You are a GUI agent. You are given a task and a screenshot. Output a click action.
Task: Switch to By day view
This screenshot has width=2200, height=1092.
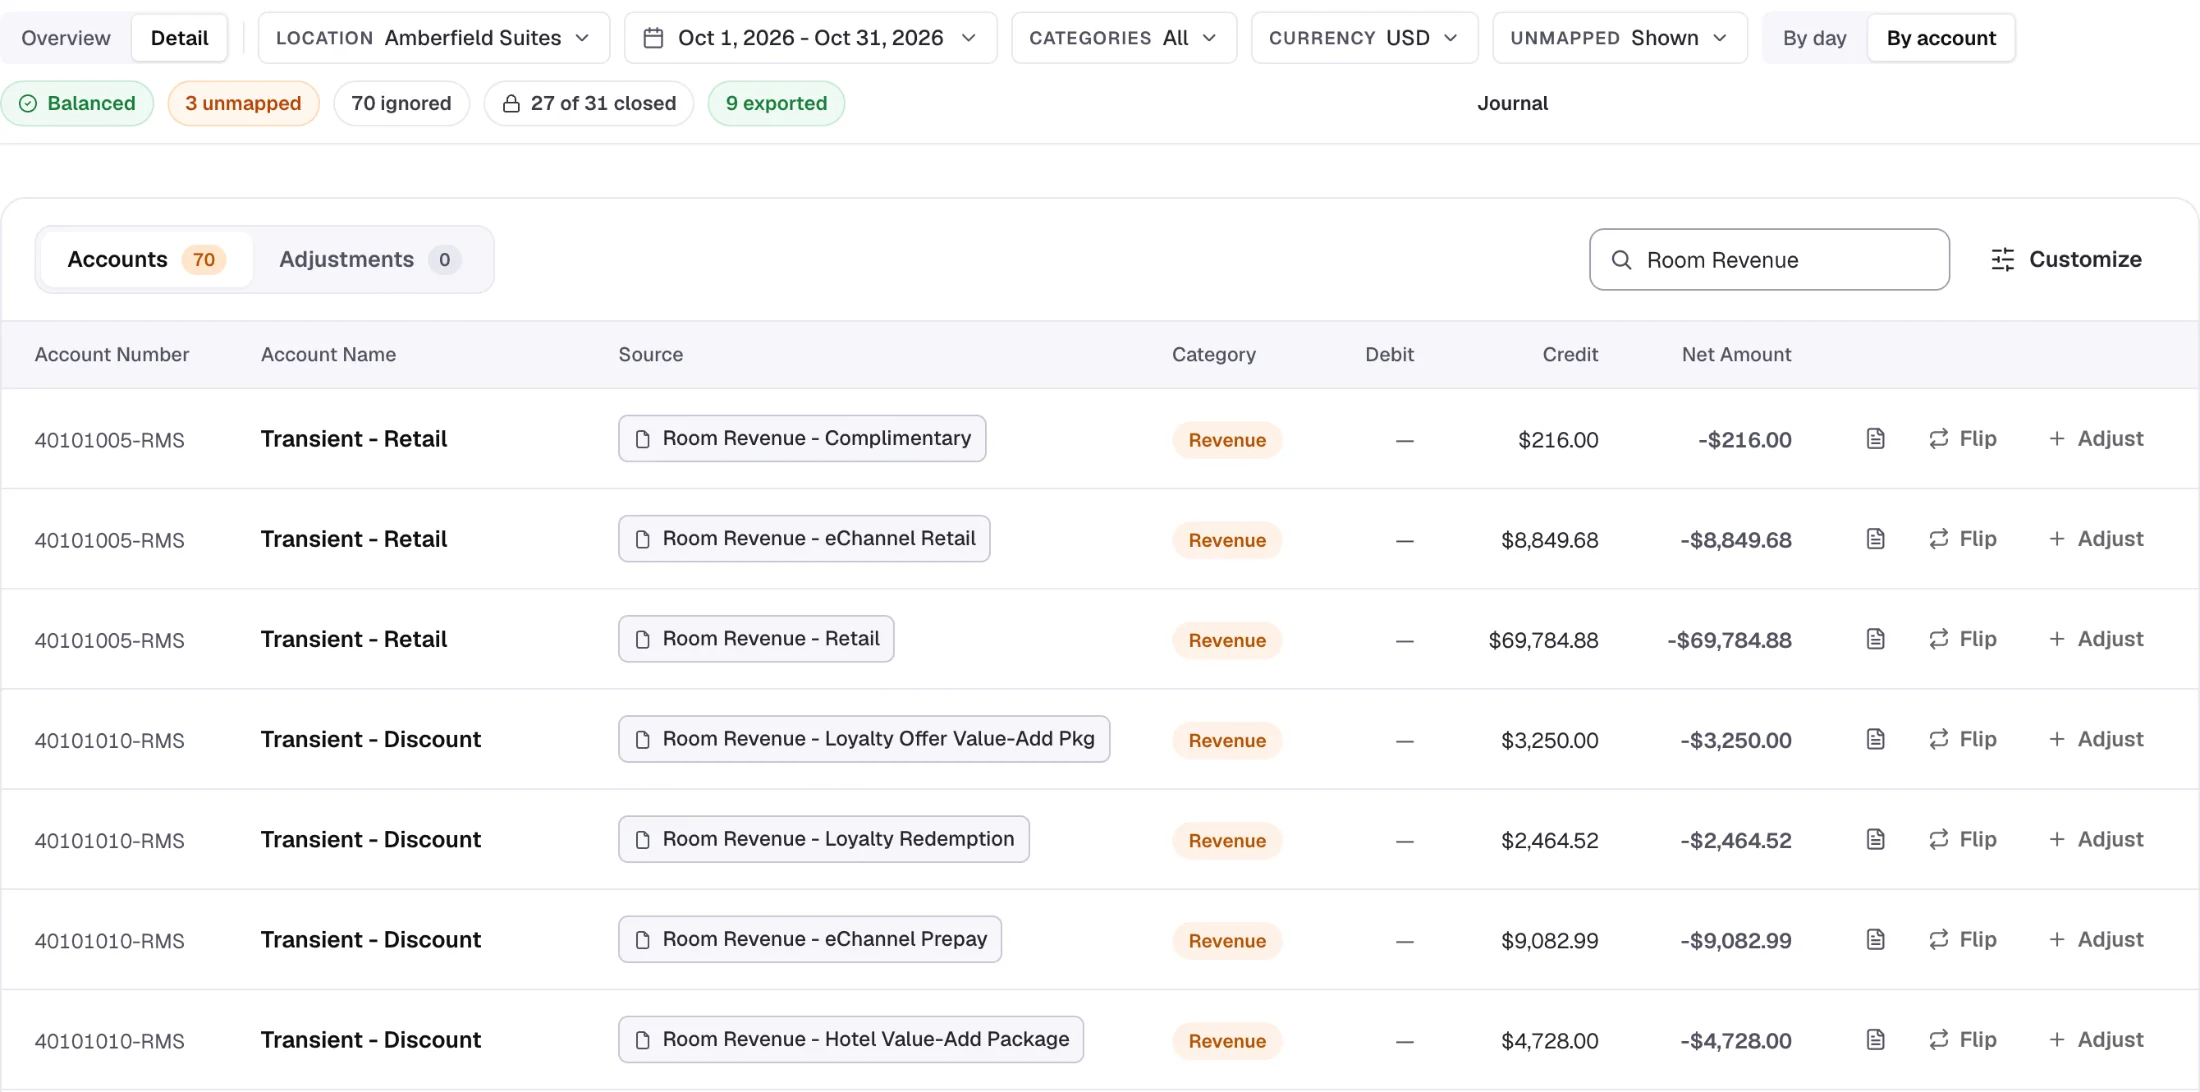pos(1814,38)
